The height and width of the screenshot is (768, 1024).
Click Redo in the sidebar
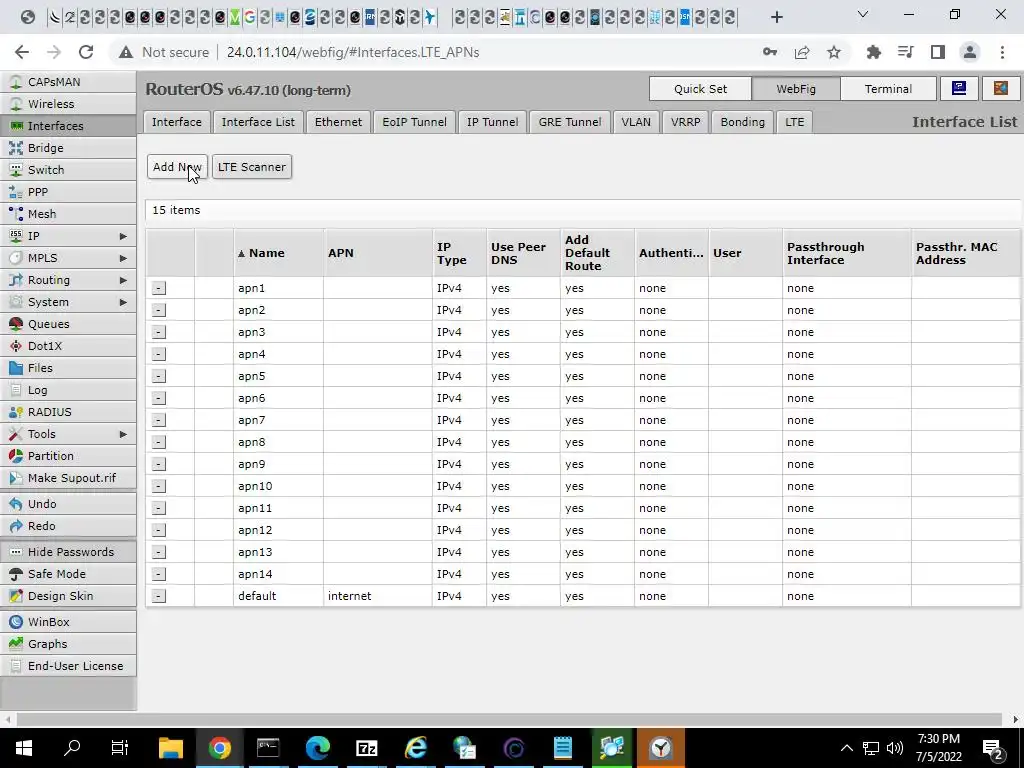(68, 526)
